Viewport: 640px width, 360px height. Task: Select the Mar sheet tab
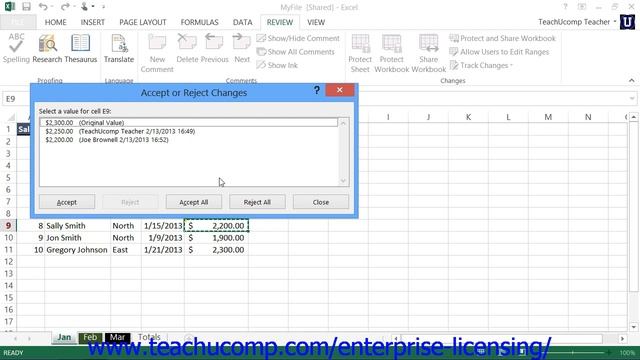point(117,337)
